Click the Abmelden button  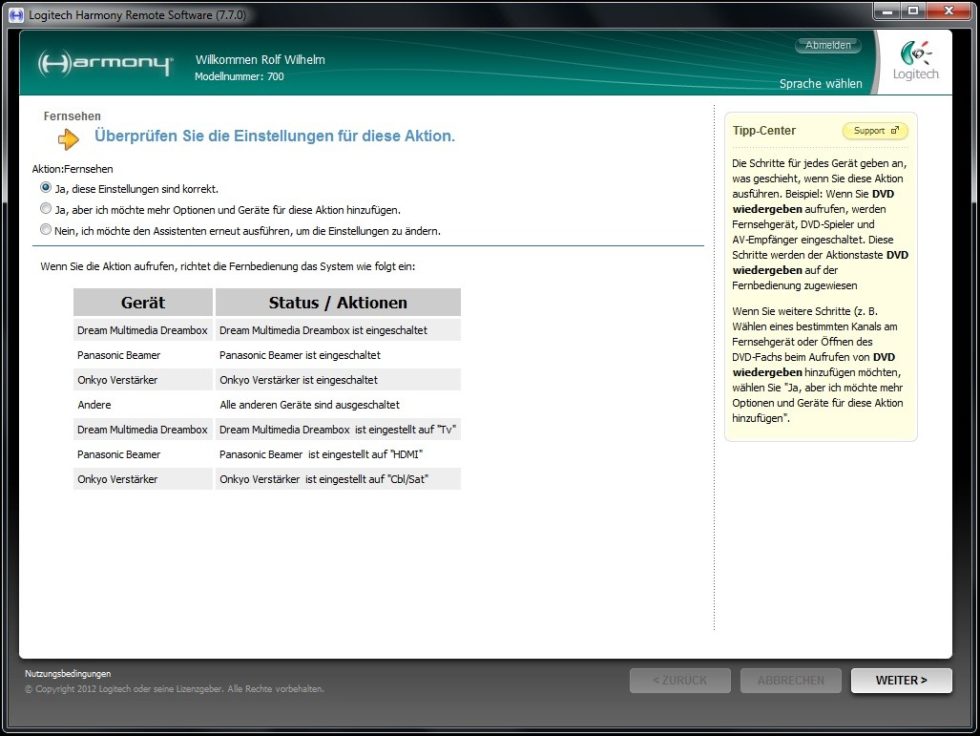pos(828,45)
